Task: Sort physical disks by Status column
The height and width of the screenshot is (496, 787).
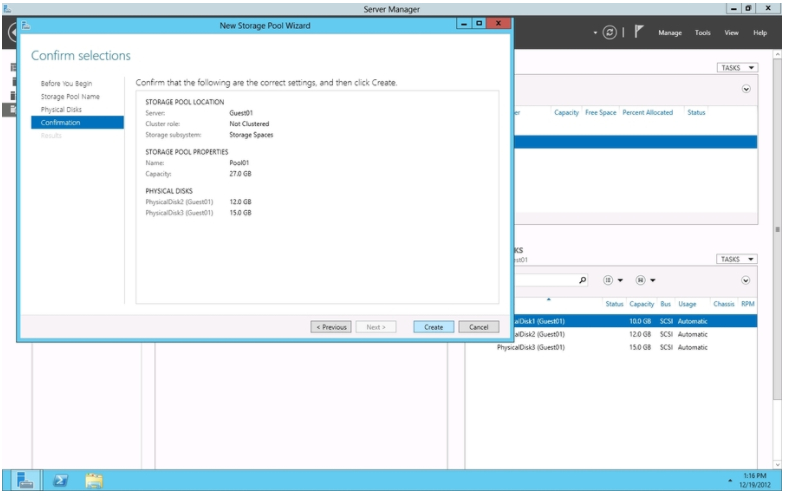Action: coord(614,304)
